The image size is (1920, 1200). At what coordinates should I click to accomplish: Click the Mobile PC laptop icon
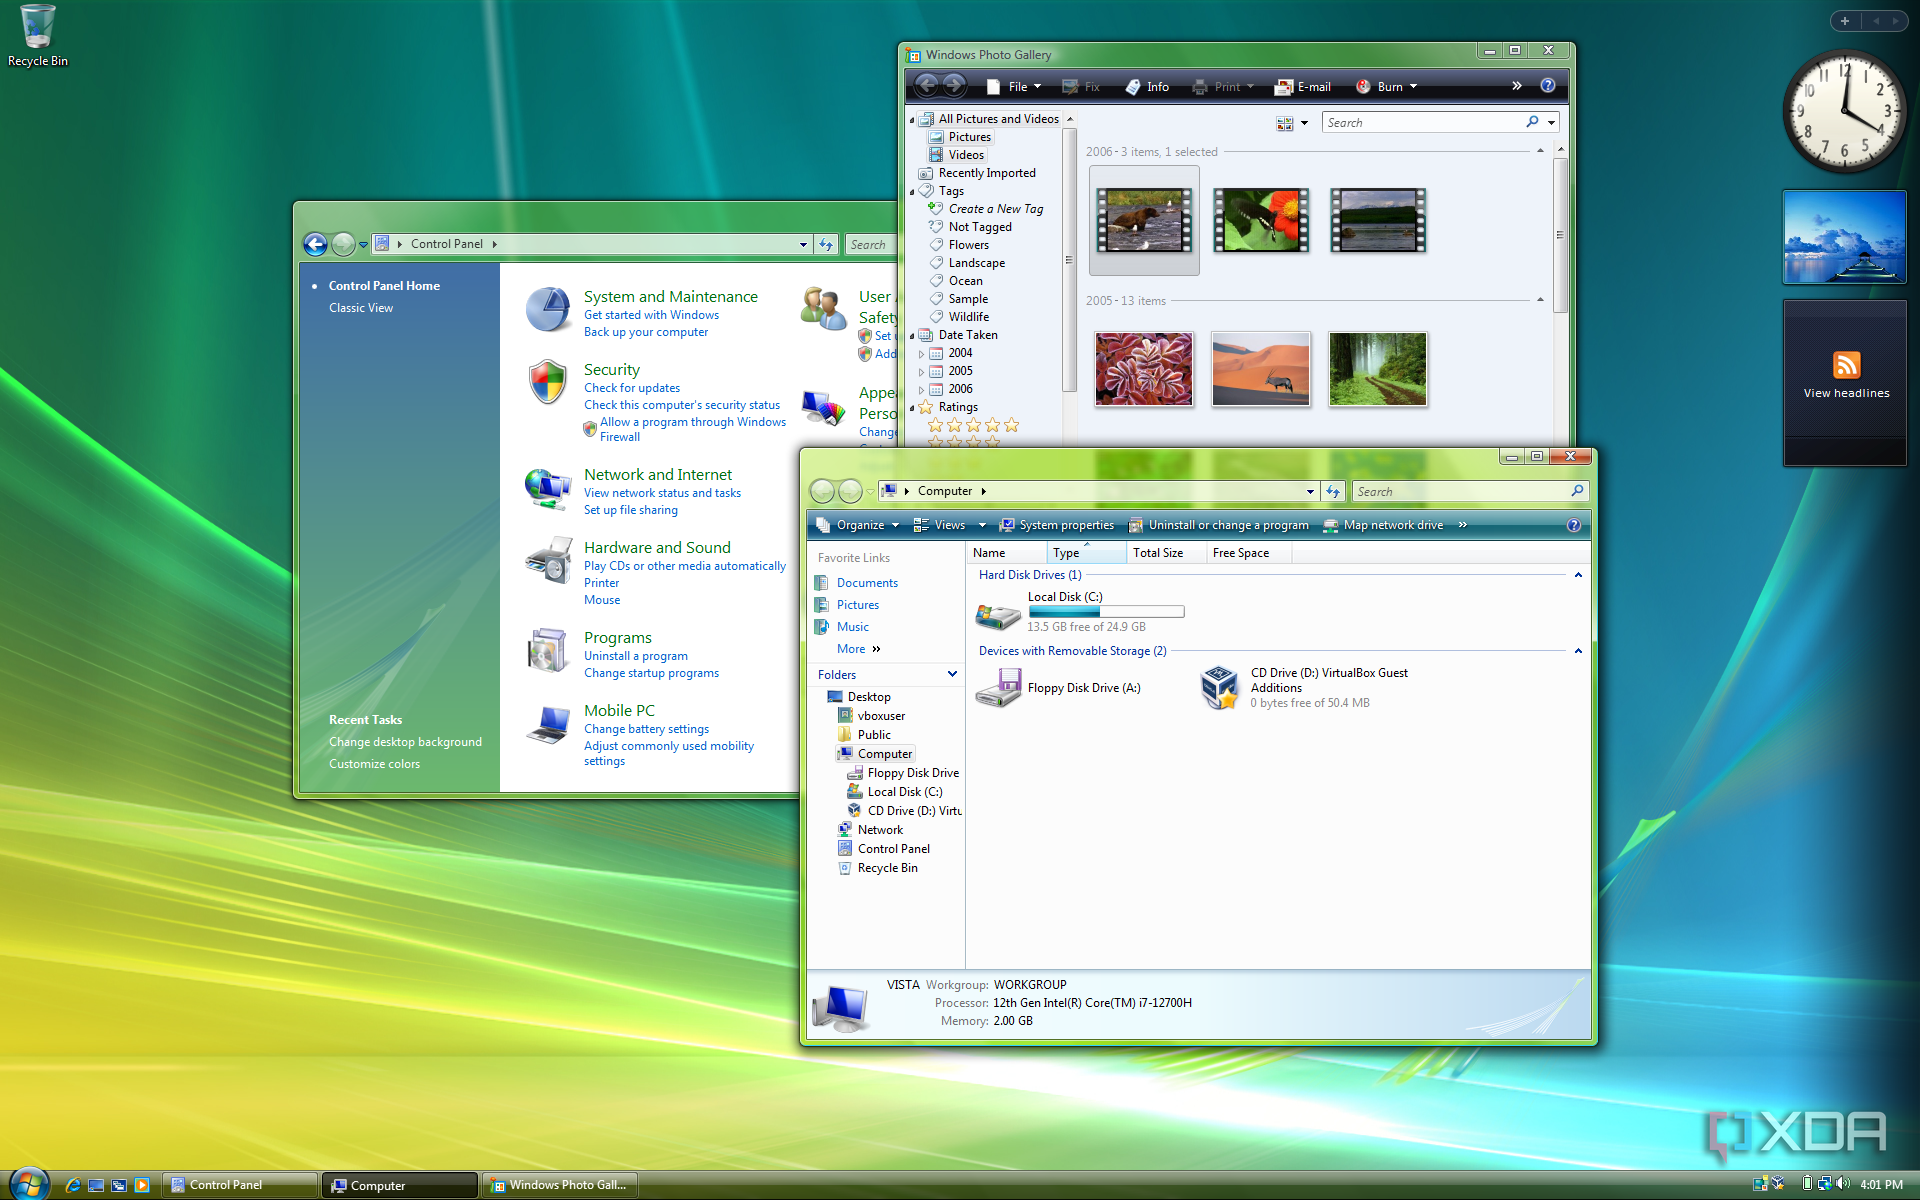click(548, 725)
